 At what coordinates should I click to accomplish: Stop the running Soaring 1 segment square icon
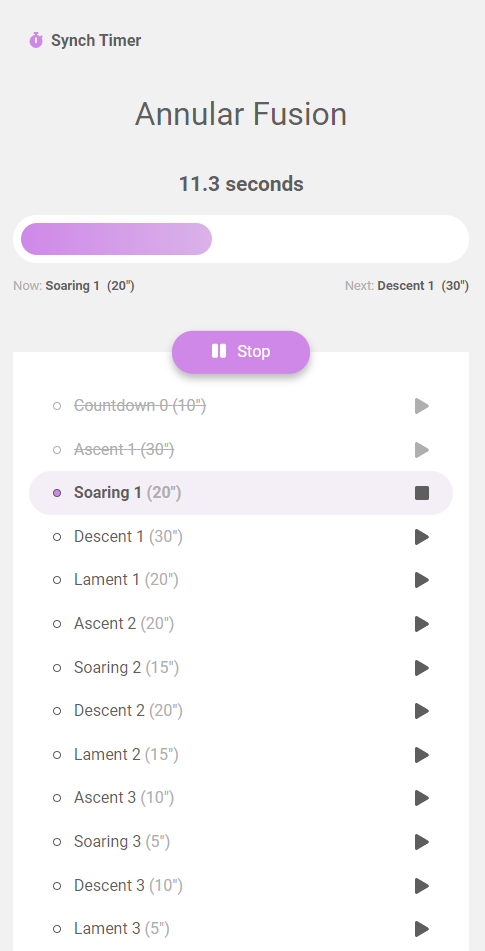coord(422,493)
